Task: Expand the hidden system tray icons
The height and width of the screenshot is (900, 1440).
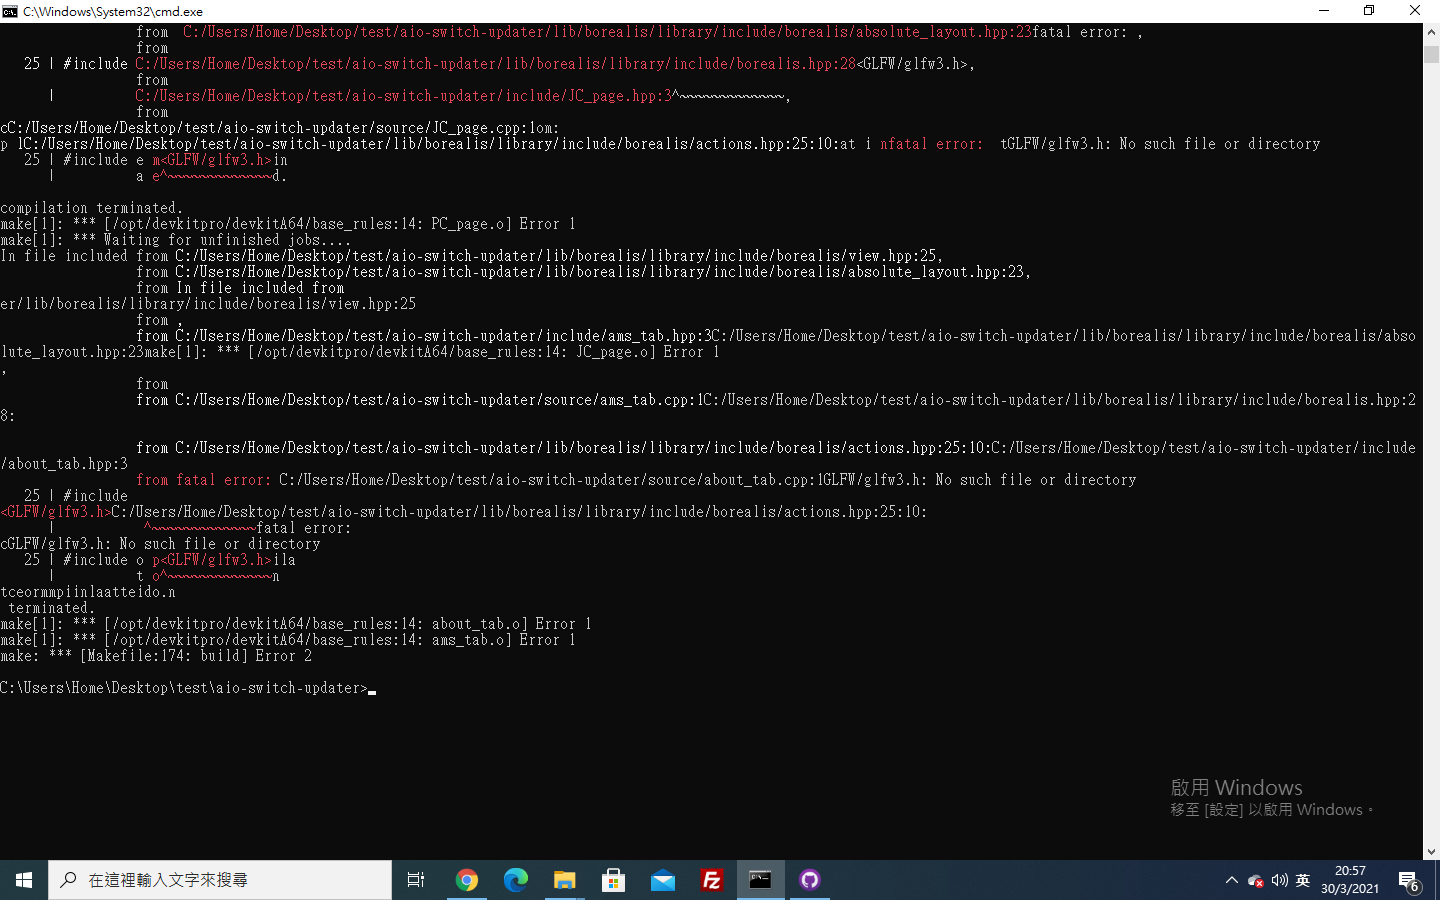Action: pos(1232,880)
